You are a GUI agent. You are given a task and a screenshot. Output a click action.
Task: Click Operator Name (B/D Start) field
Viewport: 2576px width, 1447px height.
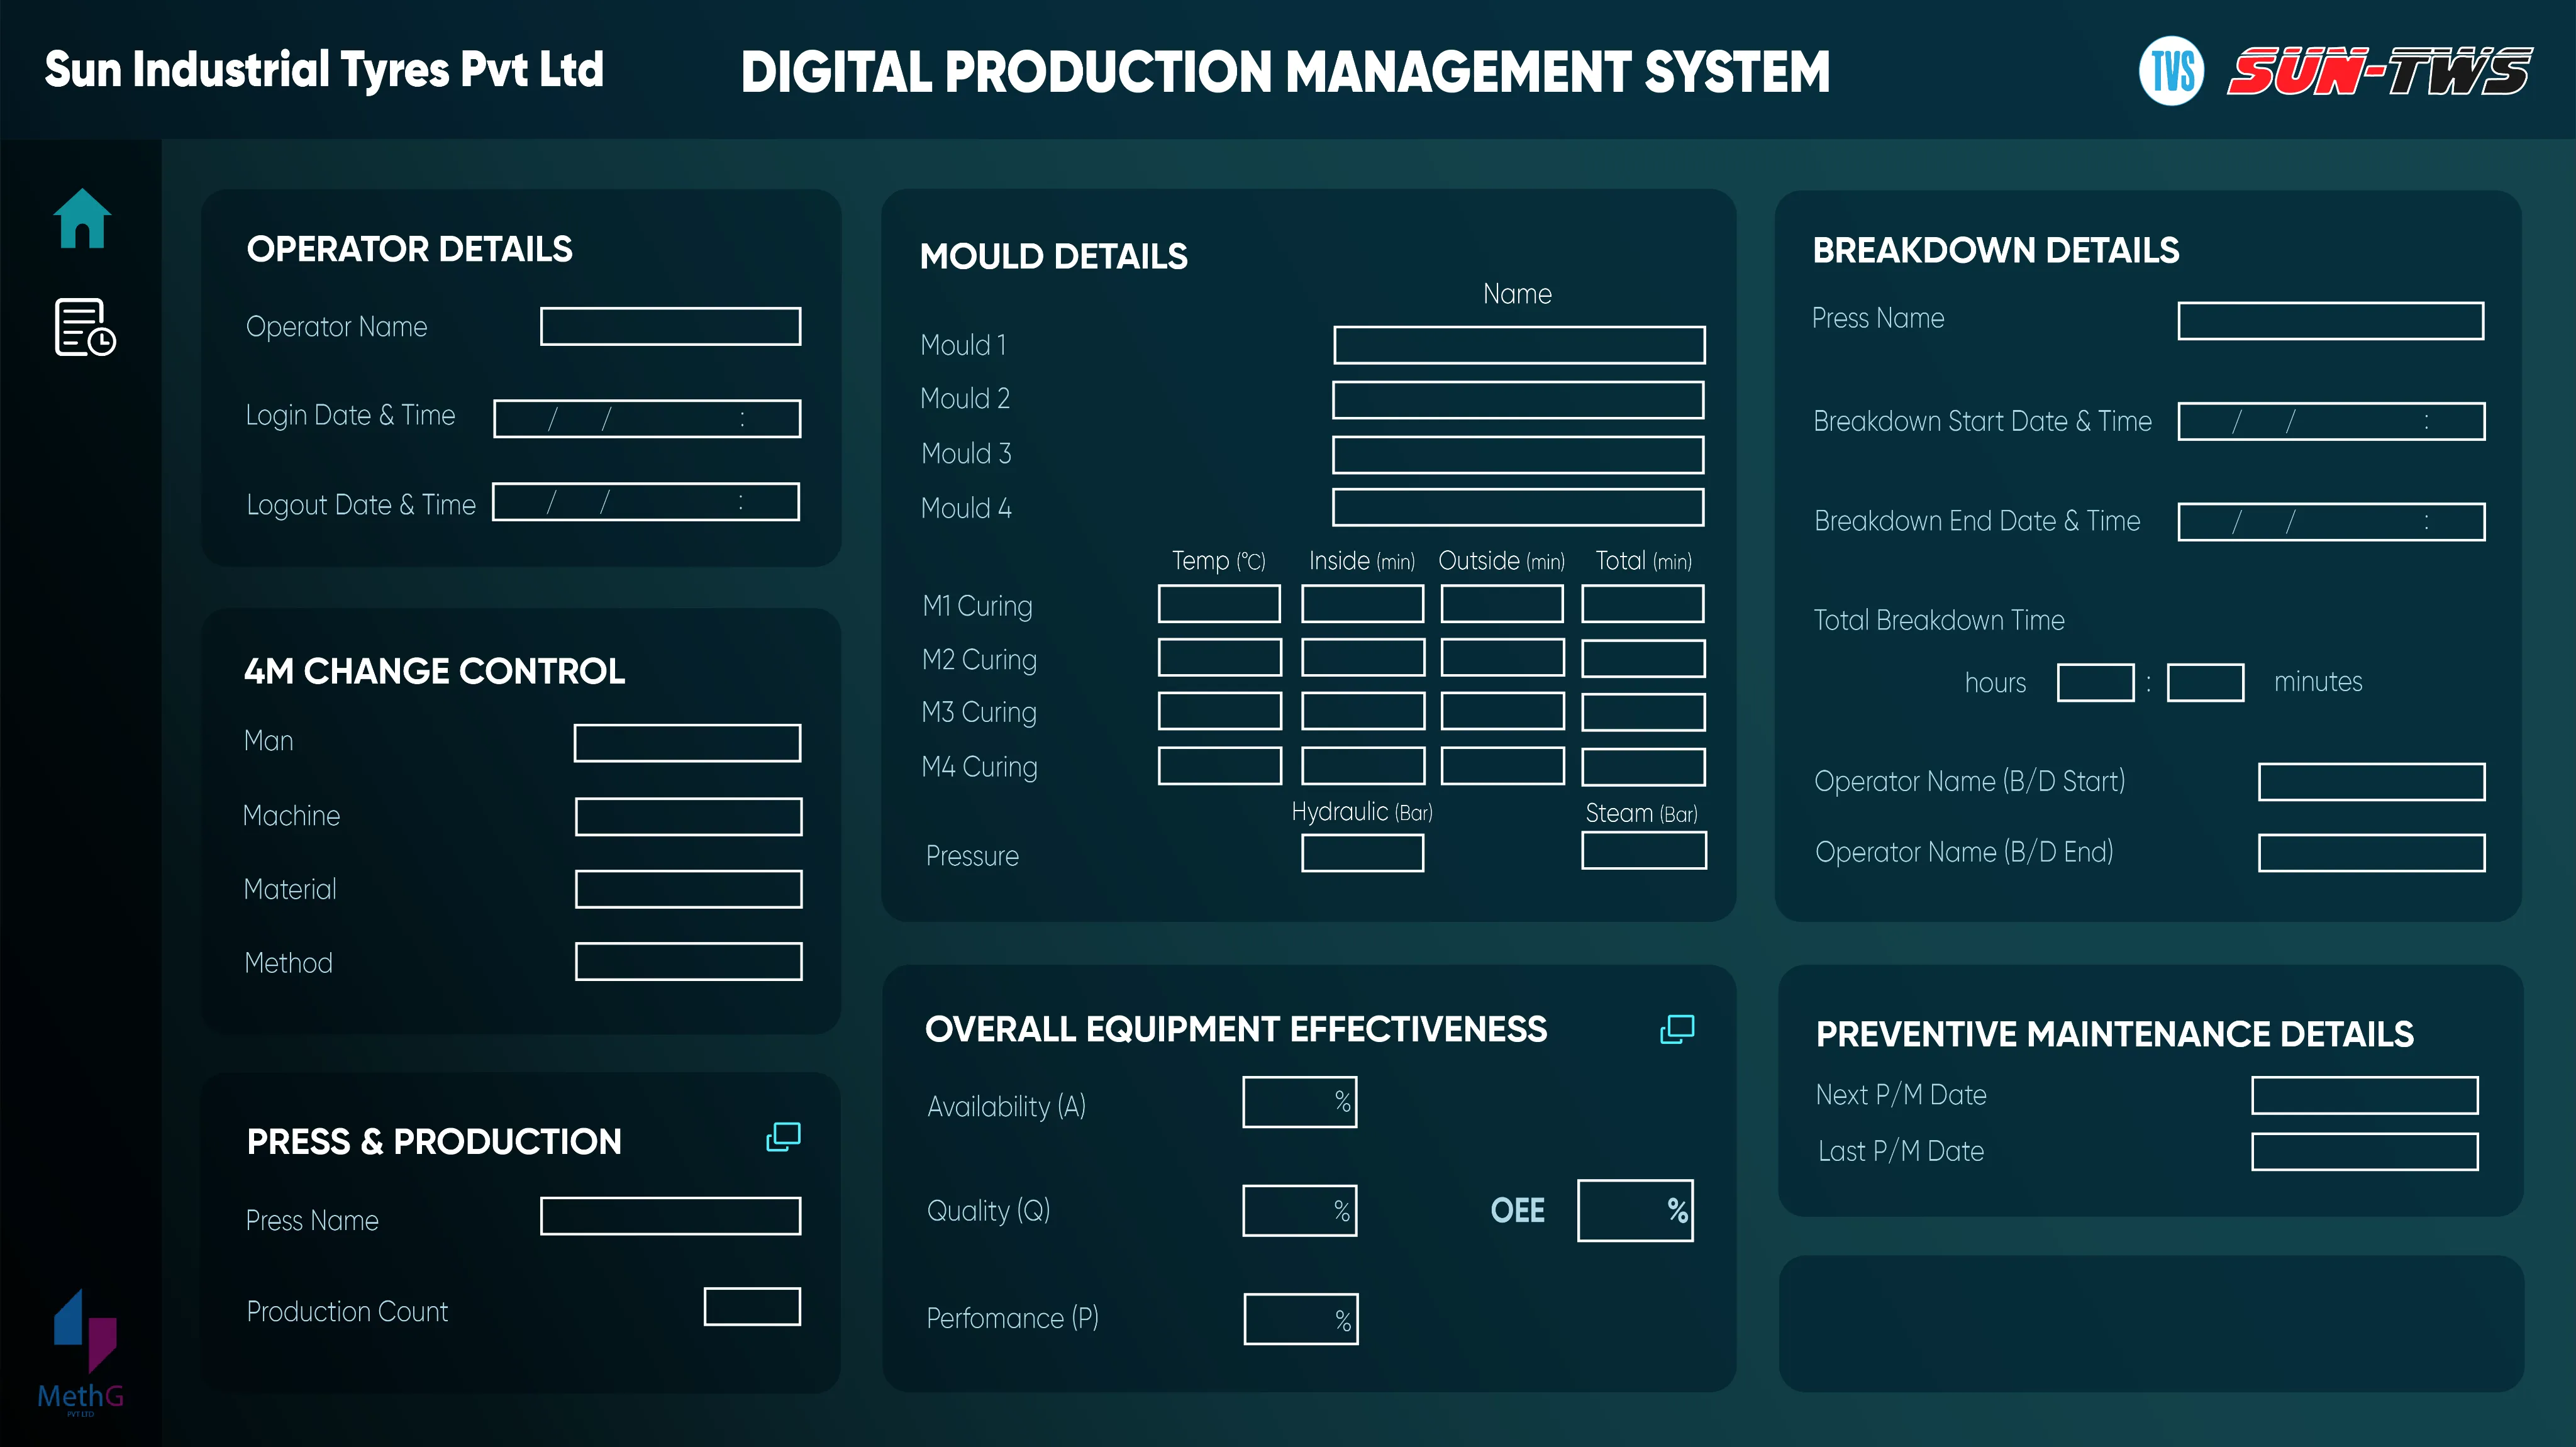click(2372, 782)
